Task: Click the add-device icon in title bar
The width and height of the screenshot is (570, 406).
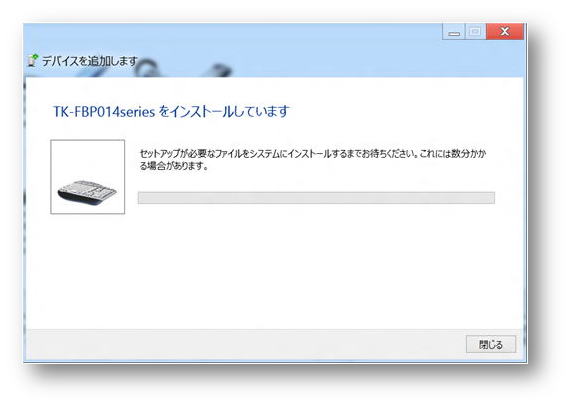Action: pos(33,60)
